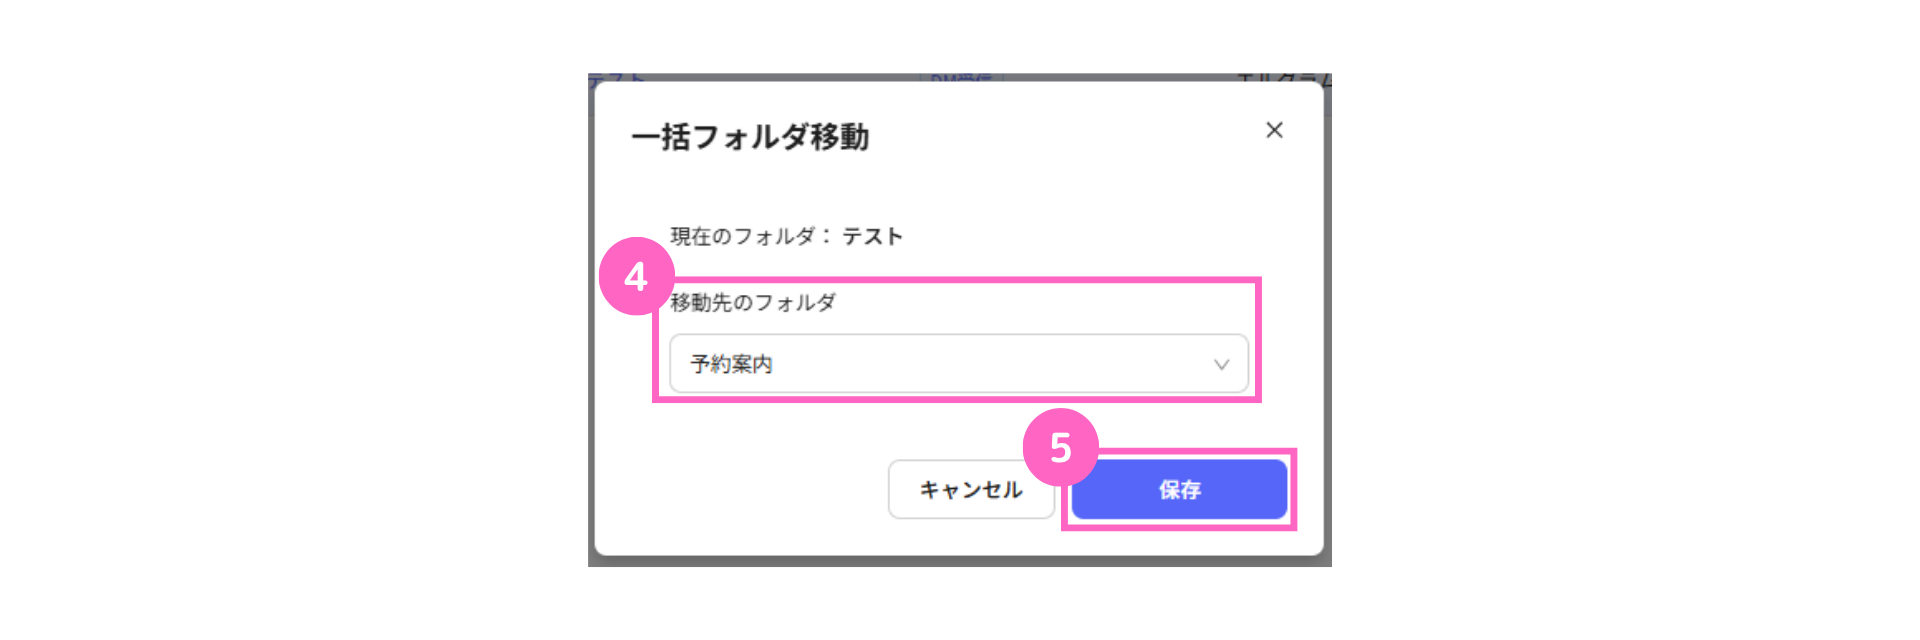
Task: Click the 移動先のフォルダ field label
Action: click(753, 302)
